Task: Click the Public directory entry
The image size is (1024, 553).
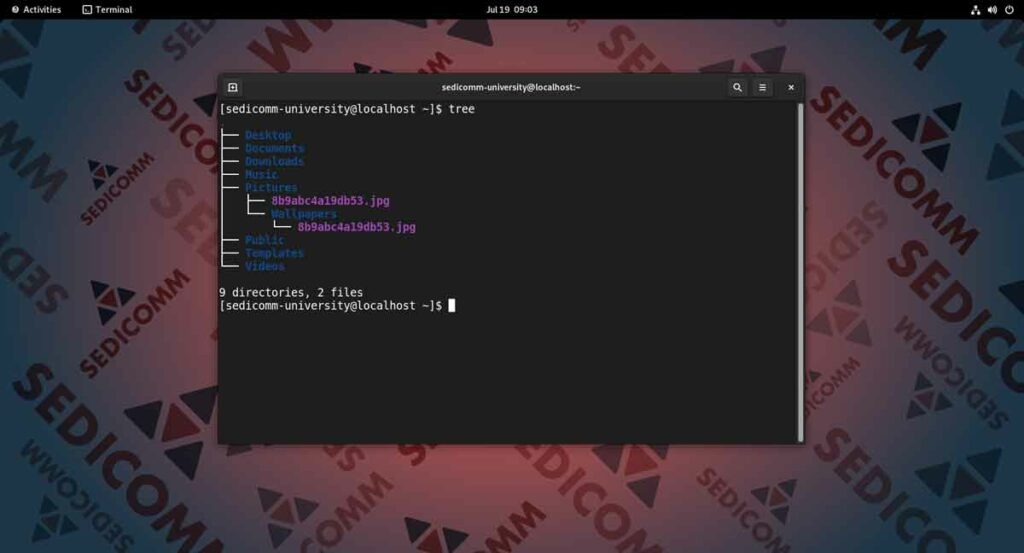Action: (264, 240)
